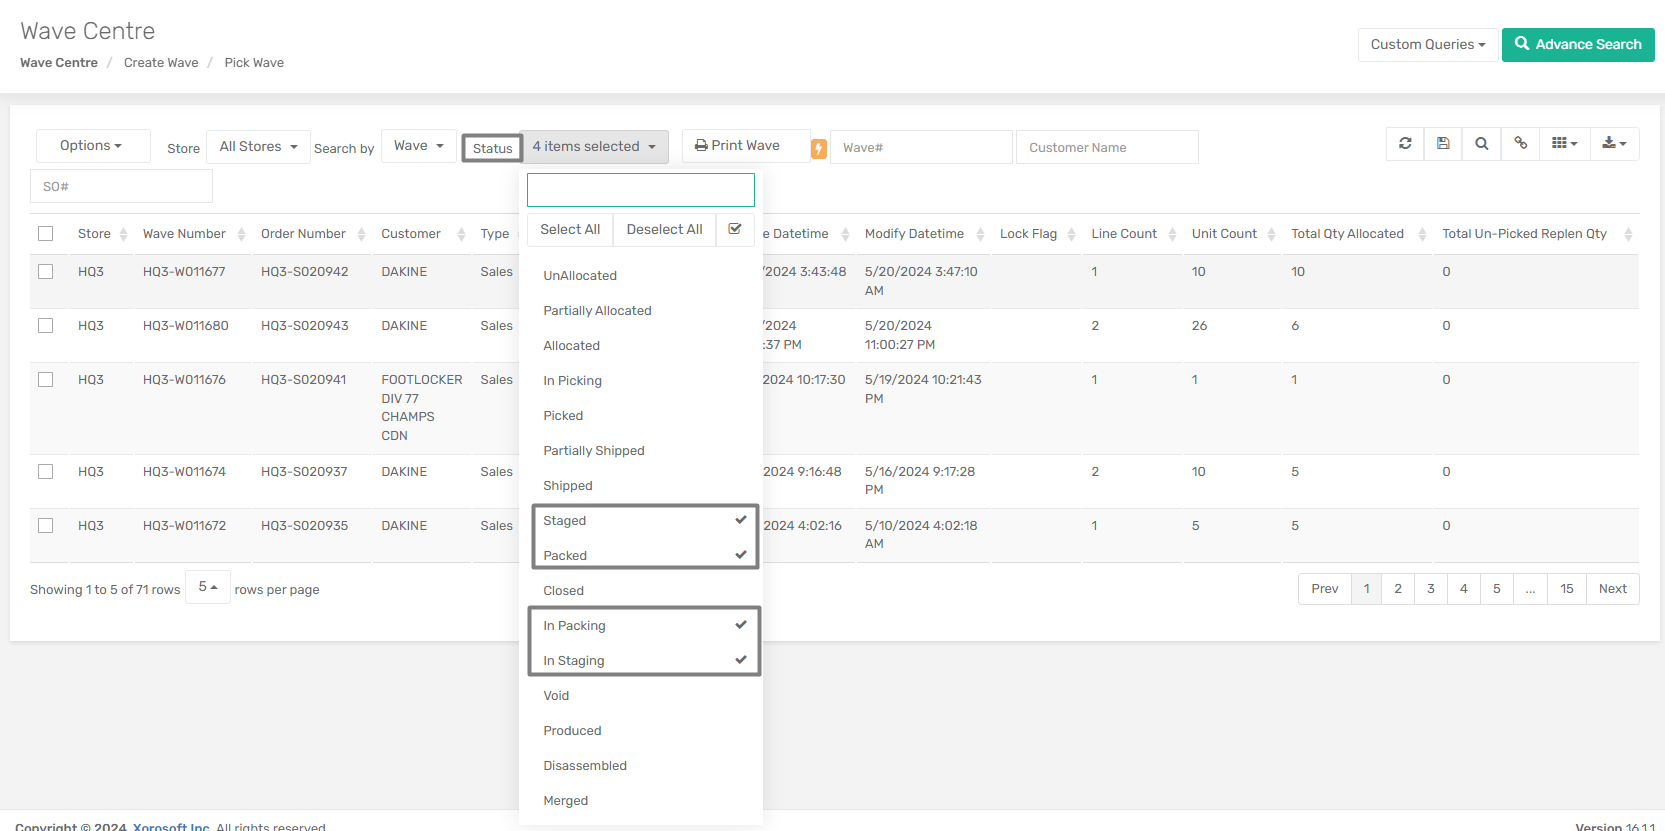
Task: Sort by Wave Number column arrows
Action: (x=241, y=235)
